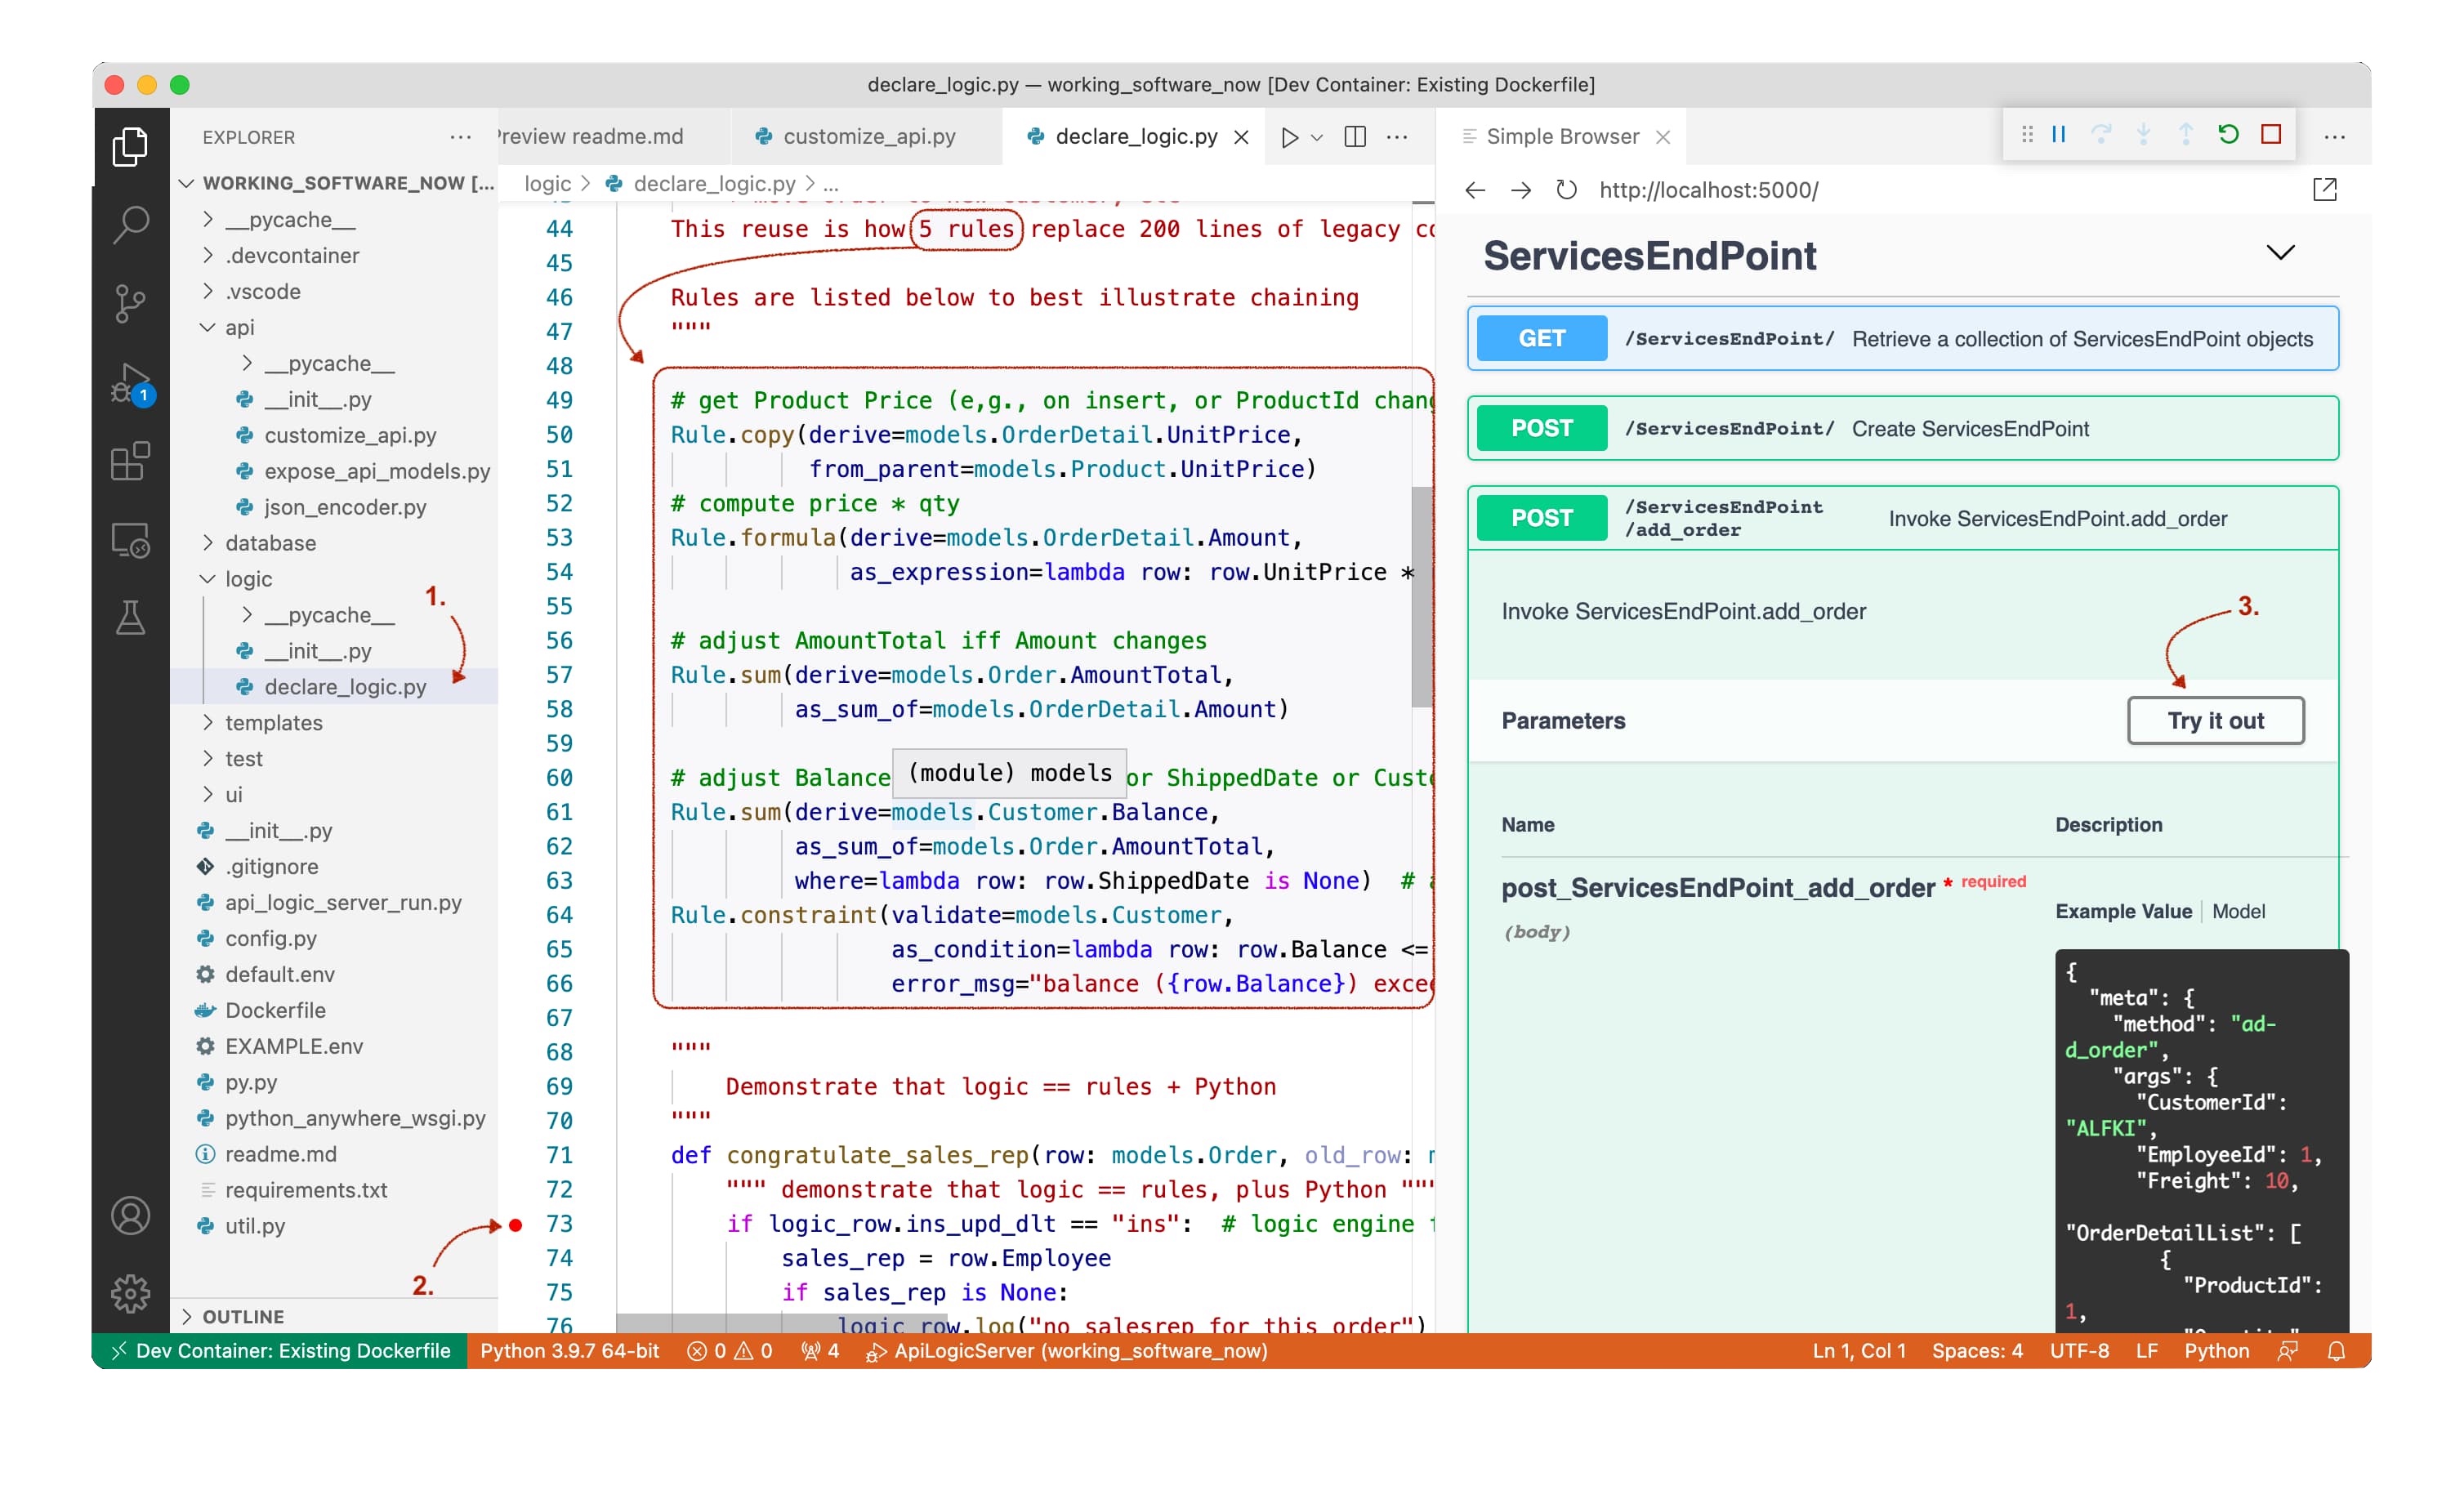Toggle breakpoint on line 73

516,1224
